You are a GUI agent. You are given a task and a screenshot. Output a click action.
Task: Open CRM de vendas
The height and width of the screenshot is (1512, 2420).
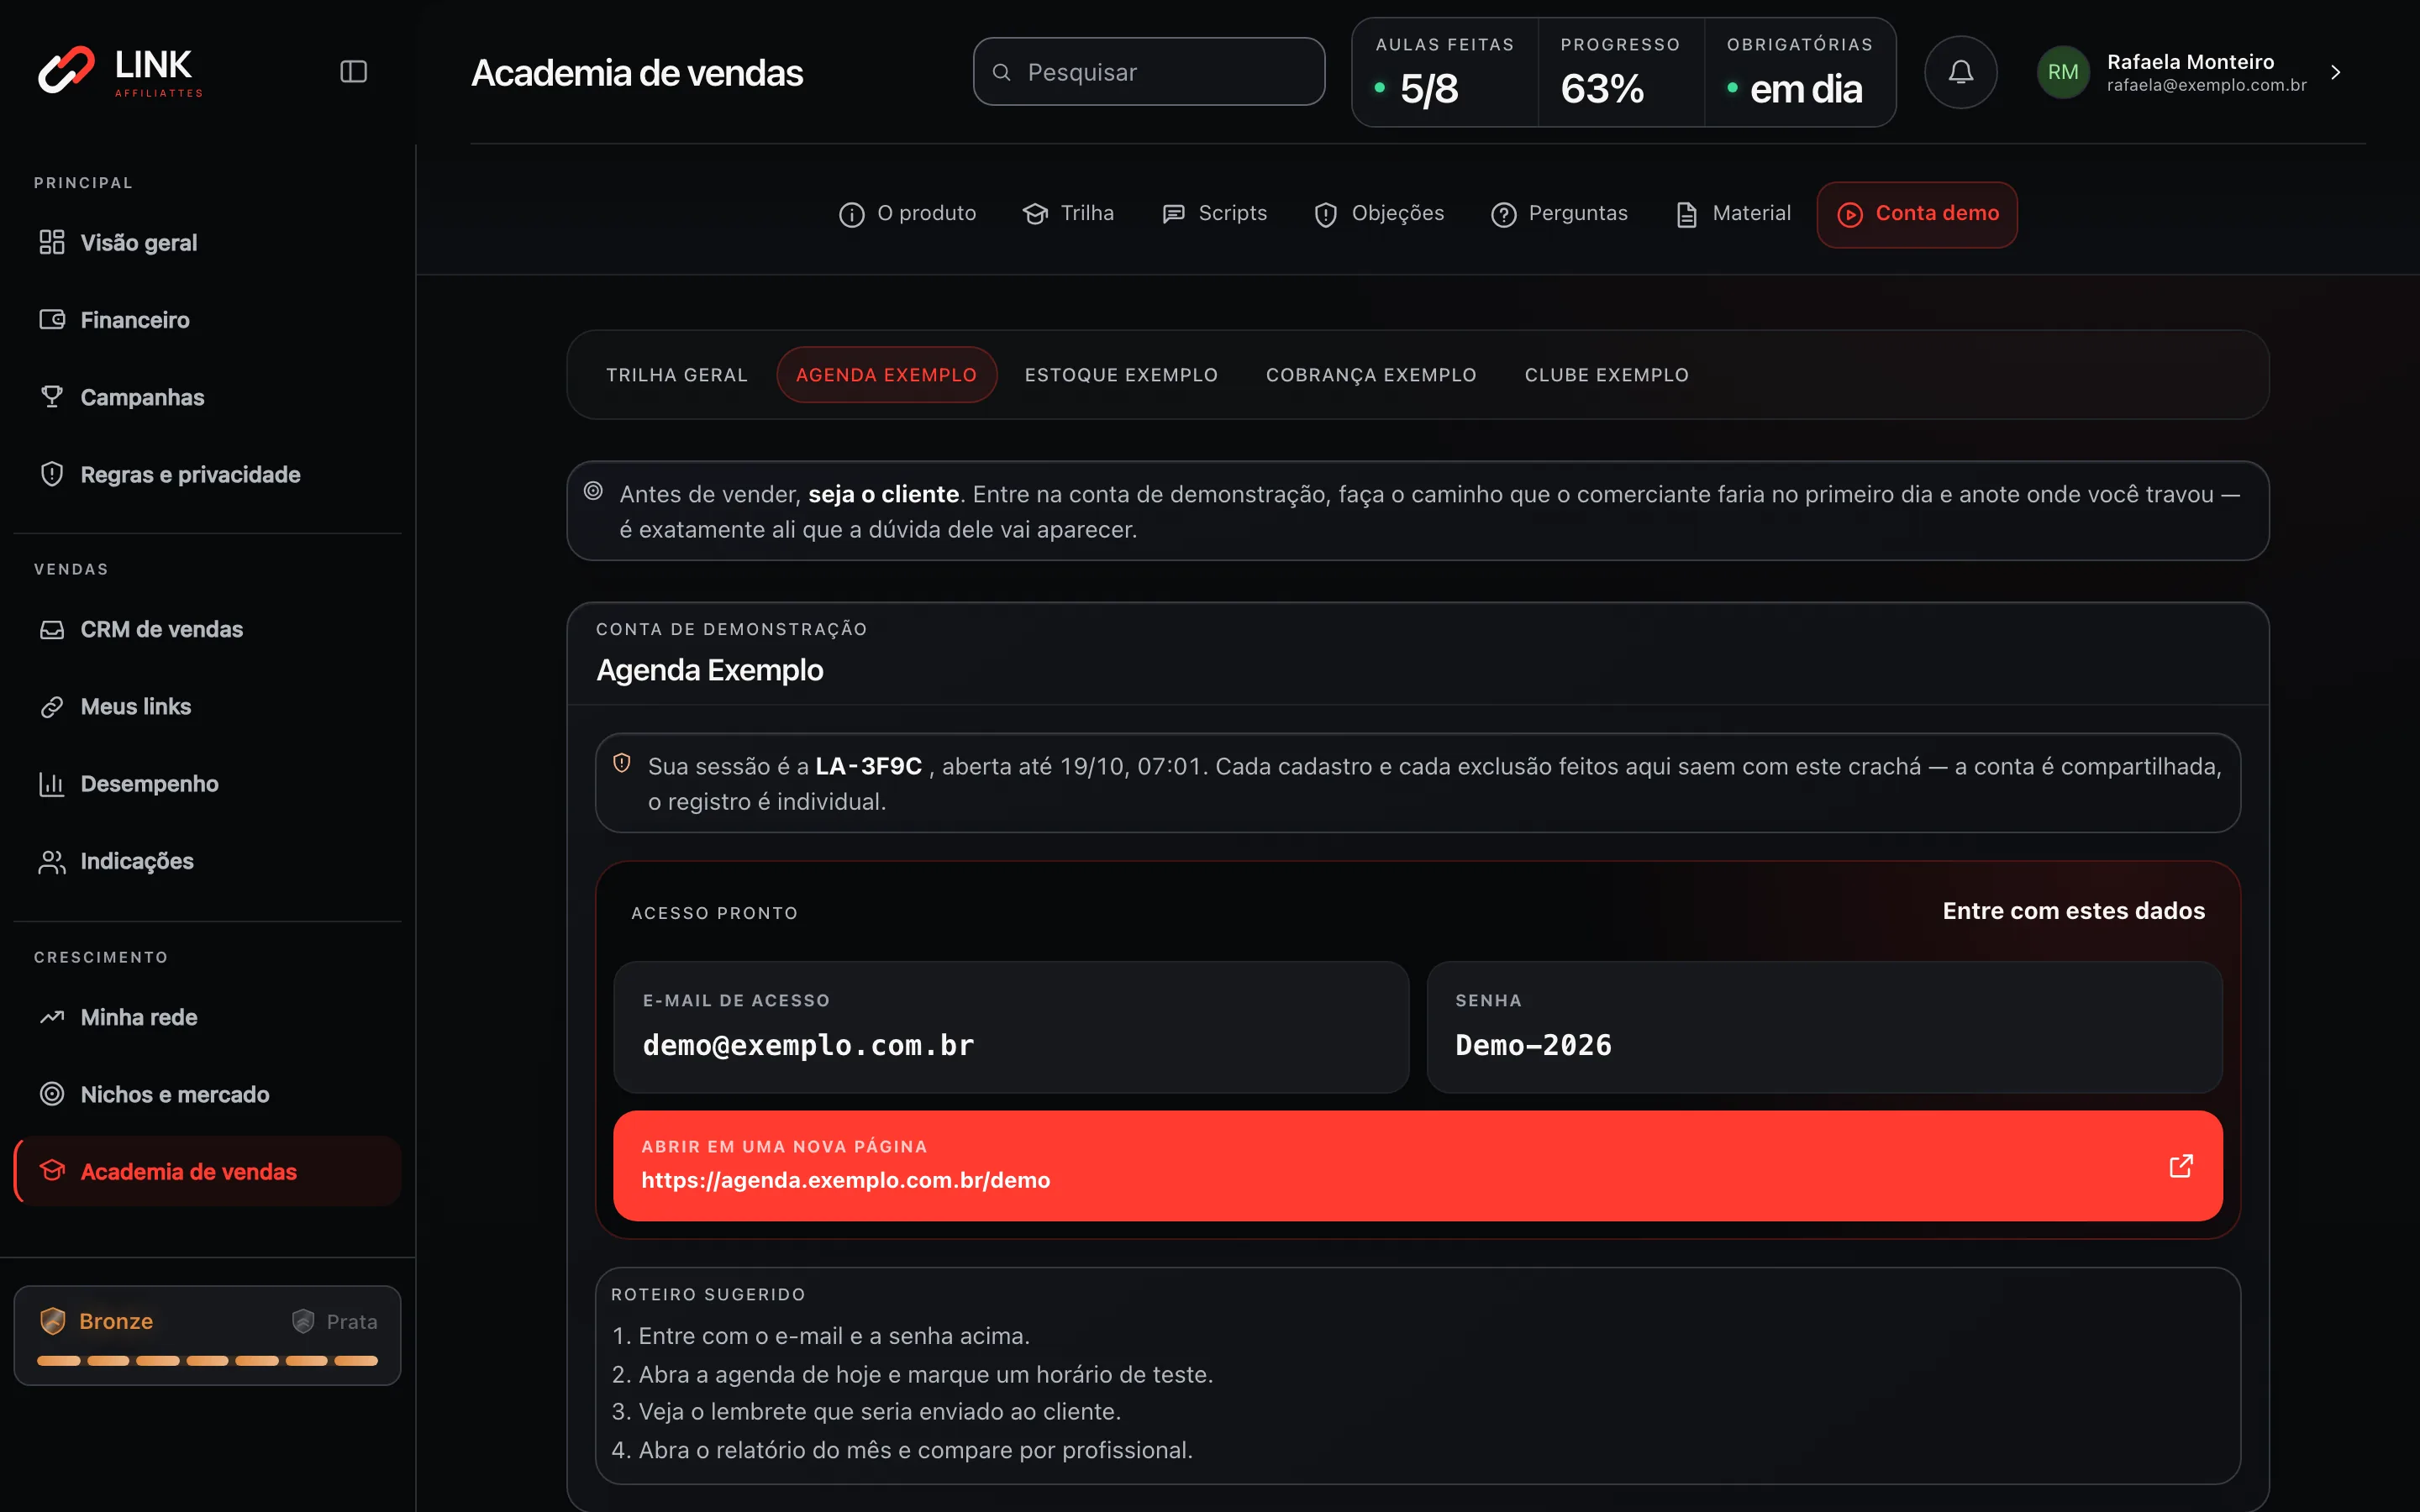pyautogui.click(x=208, y=629)
